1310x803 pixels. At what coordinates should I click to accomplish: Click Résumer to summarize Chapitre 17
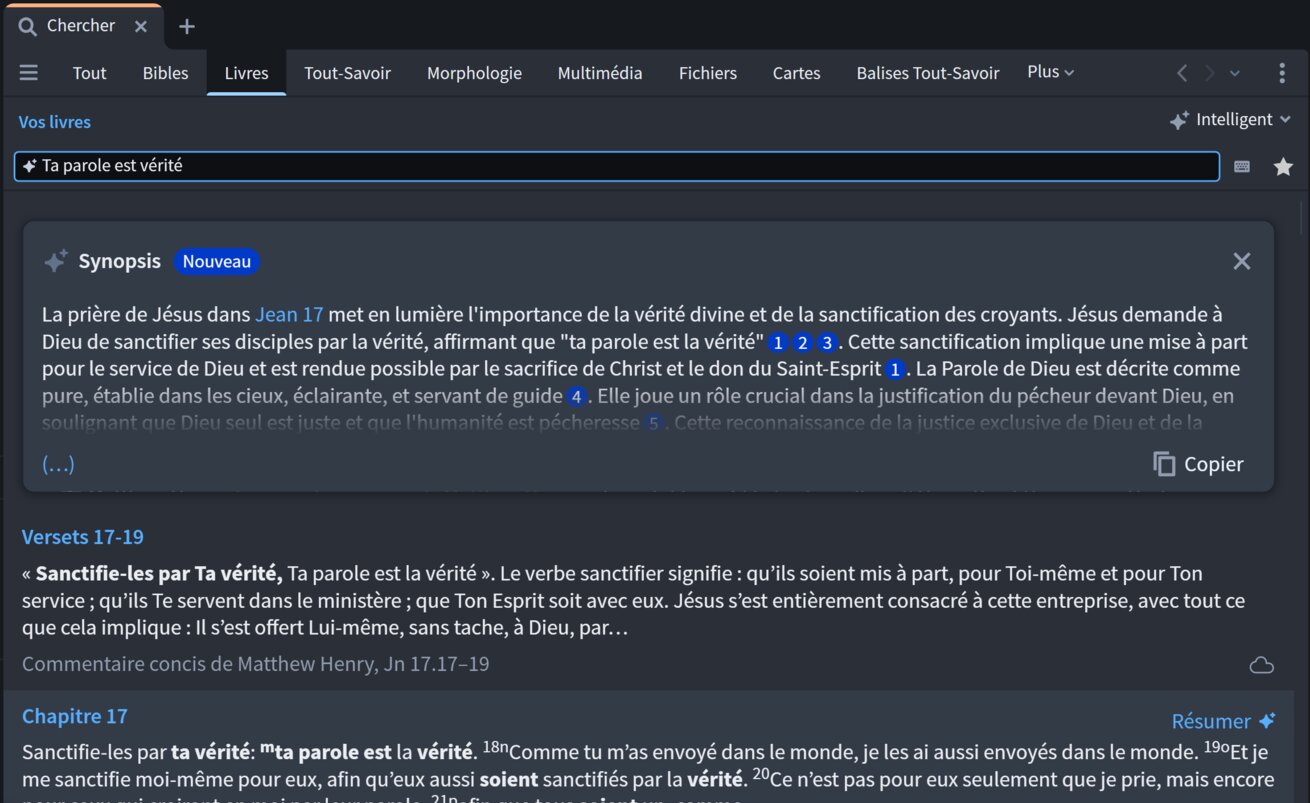click(x=1222, y=721)
